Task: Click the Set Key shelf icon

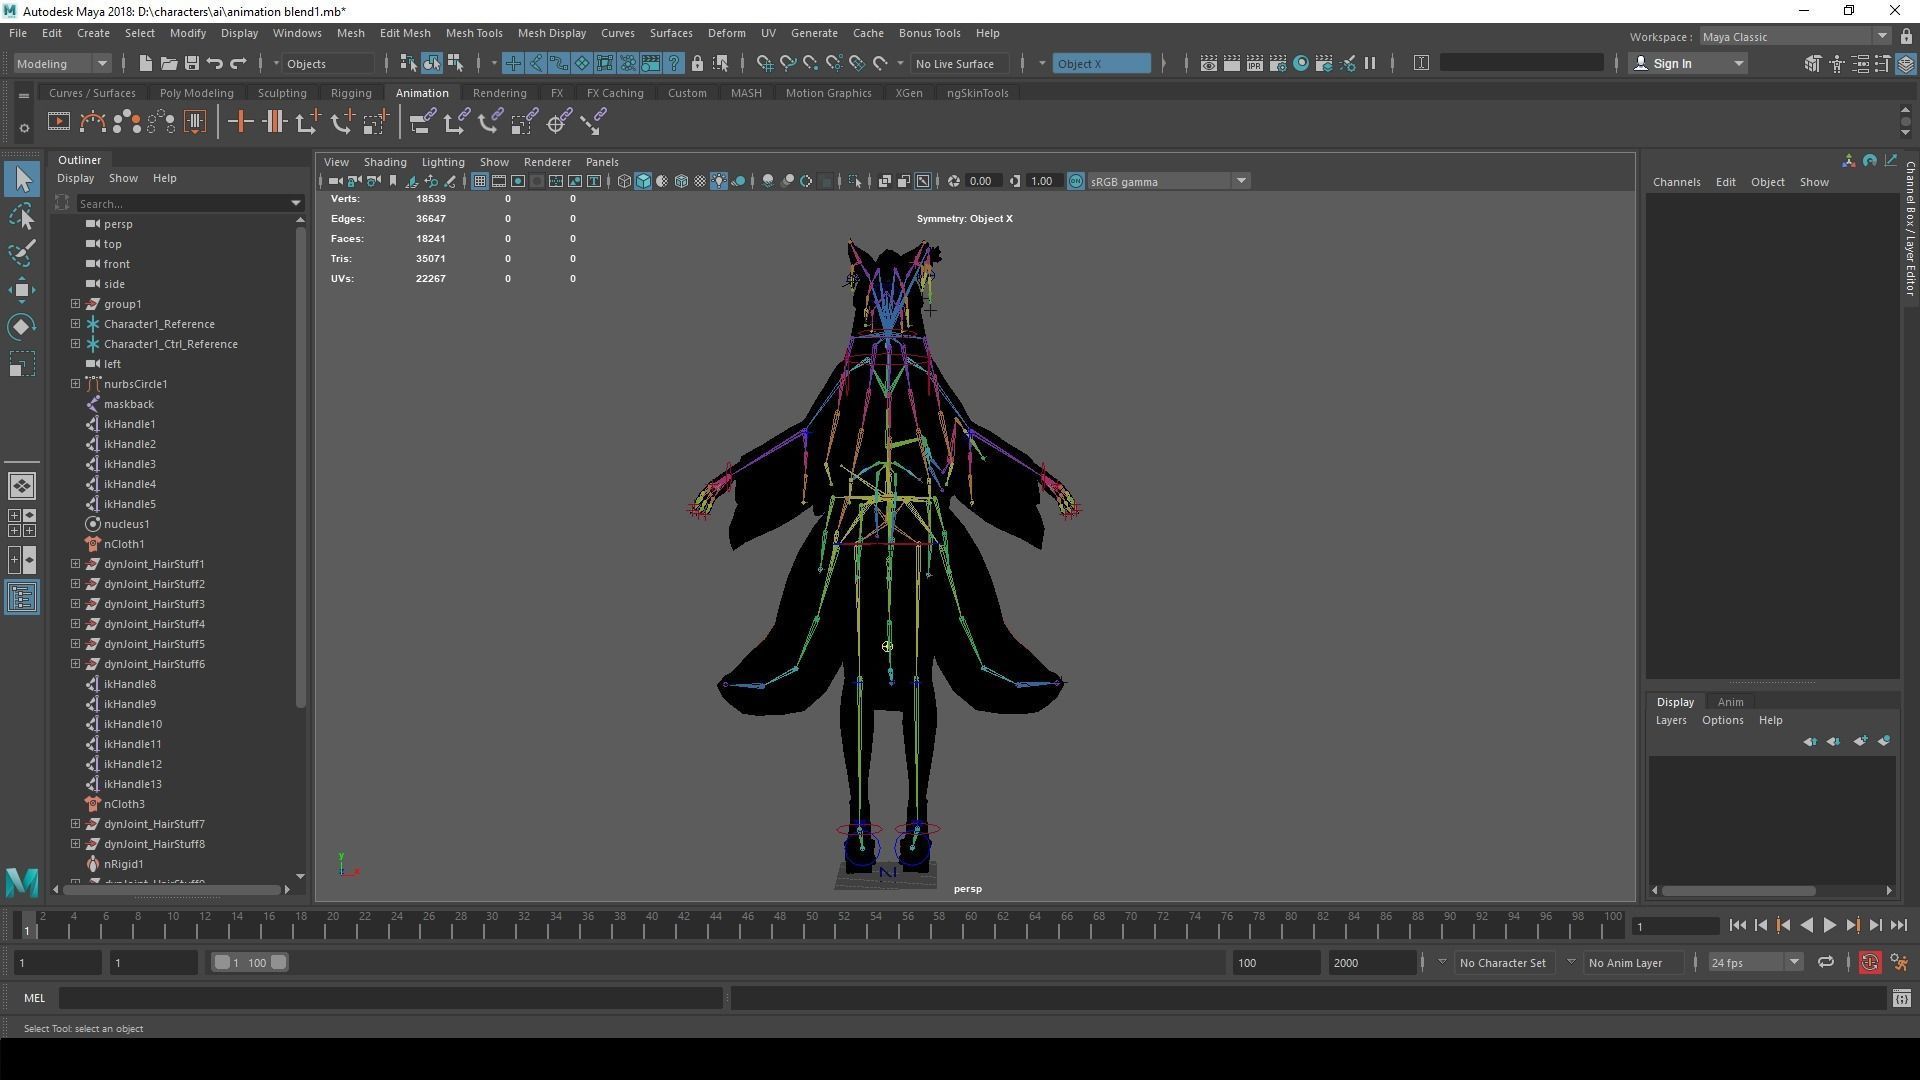Action: click(x=240, y=122)
